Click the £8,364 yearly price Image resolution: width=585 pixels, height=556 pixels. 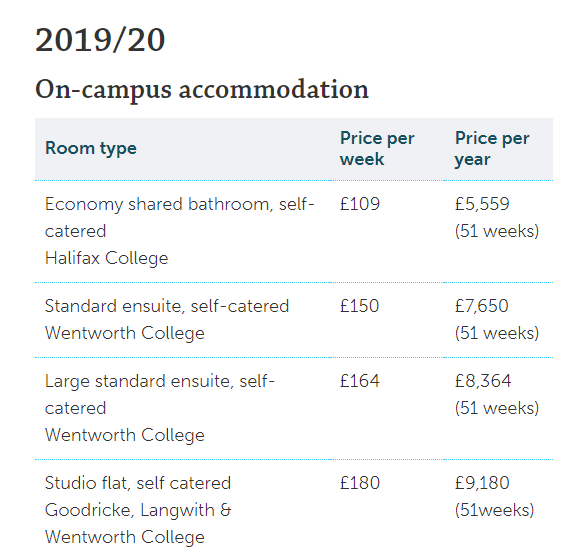[483, 381]
